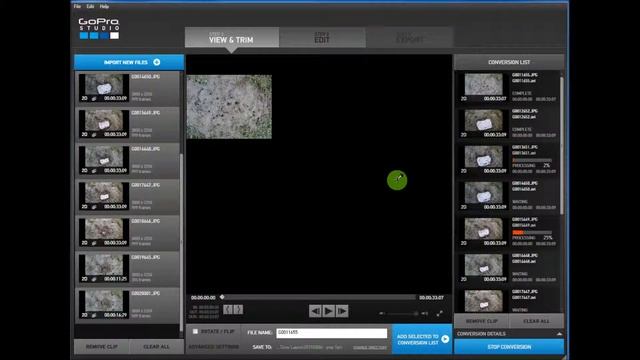Collapse the Conversion Details panel arrow
640x360 pixels.
pyautogui.click(x=559, y=334)
